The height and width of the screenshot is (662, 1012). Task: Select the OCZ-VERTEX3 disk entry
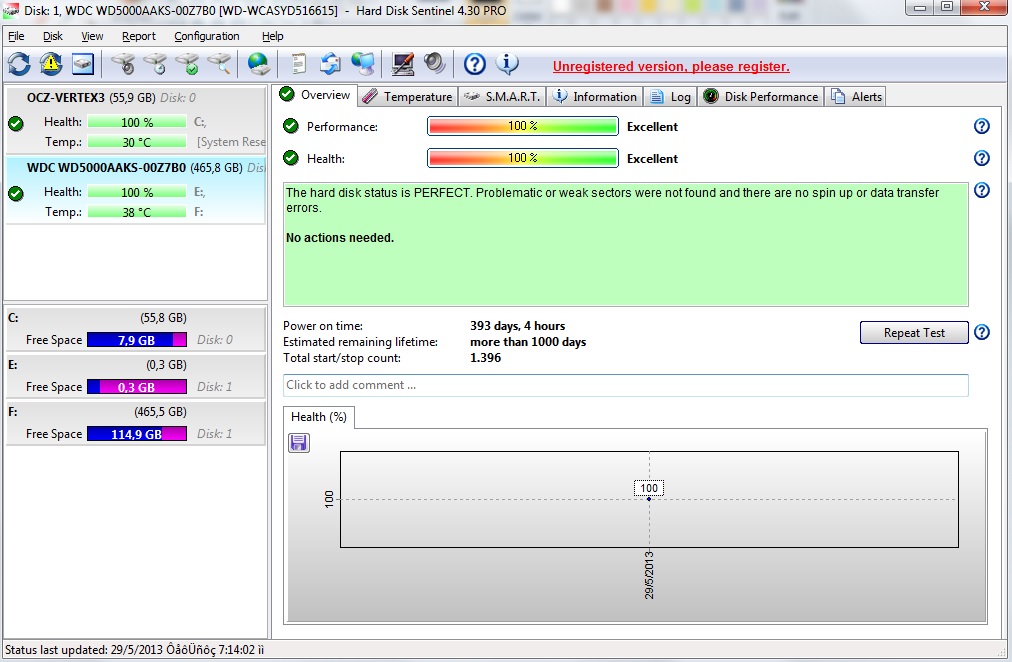click(x=136, y=120)
